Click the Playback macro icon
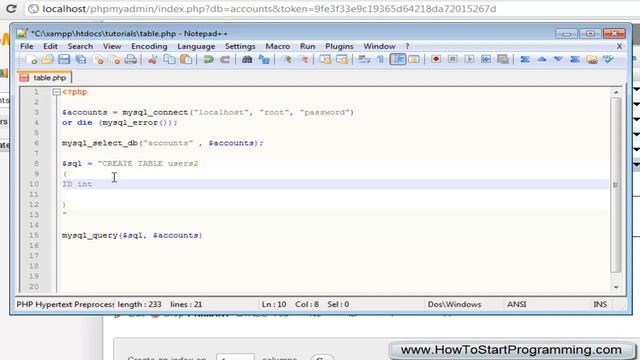 click(469, 60)
